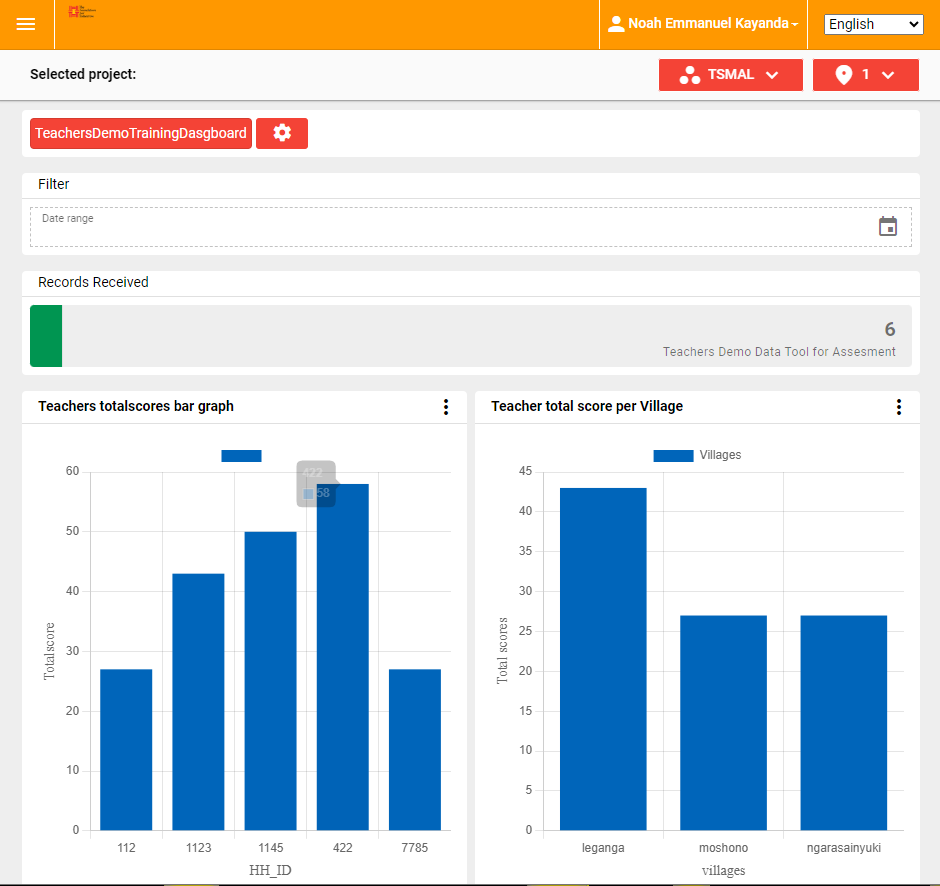Viewport: 940px width, 886px height.
Task: Click 'Teachers Demo Data Tool for Assesment' label
Action: pyautogui.click(x=779, y=352)
